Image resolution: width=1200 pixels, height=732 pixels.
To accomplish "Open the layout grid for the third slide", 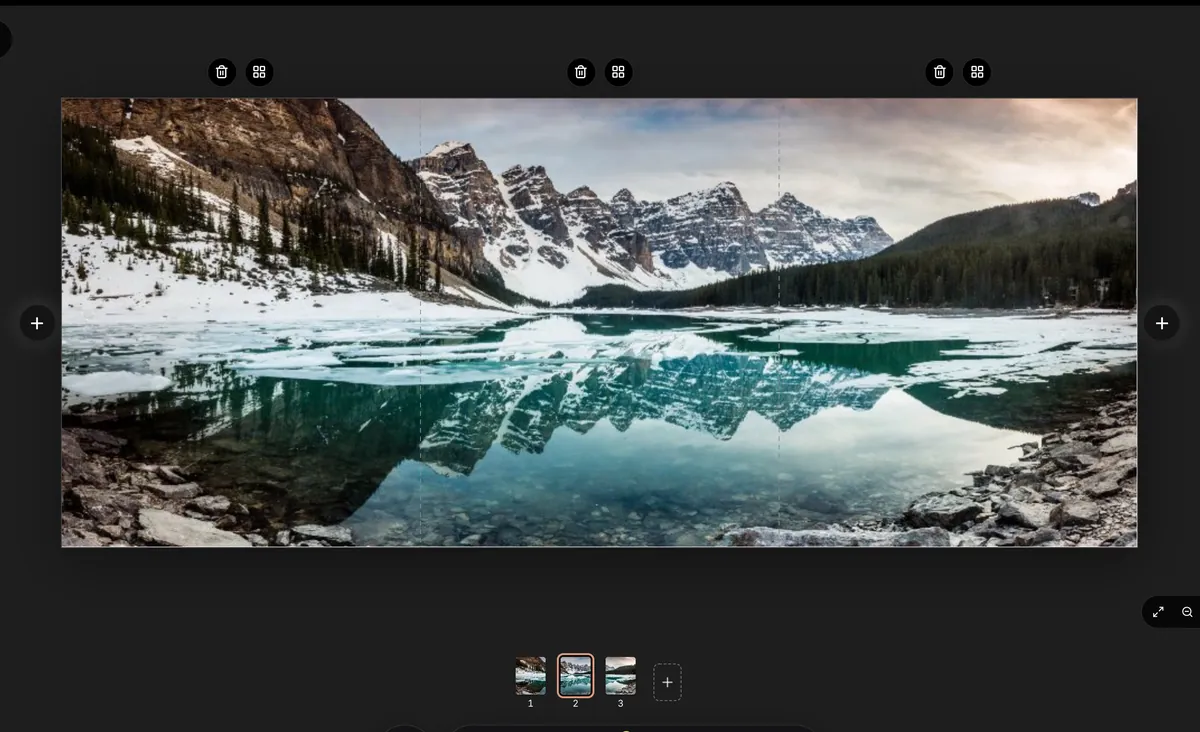I will pos(977,72).
